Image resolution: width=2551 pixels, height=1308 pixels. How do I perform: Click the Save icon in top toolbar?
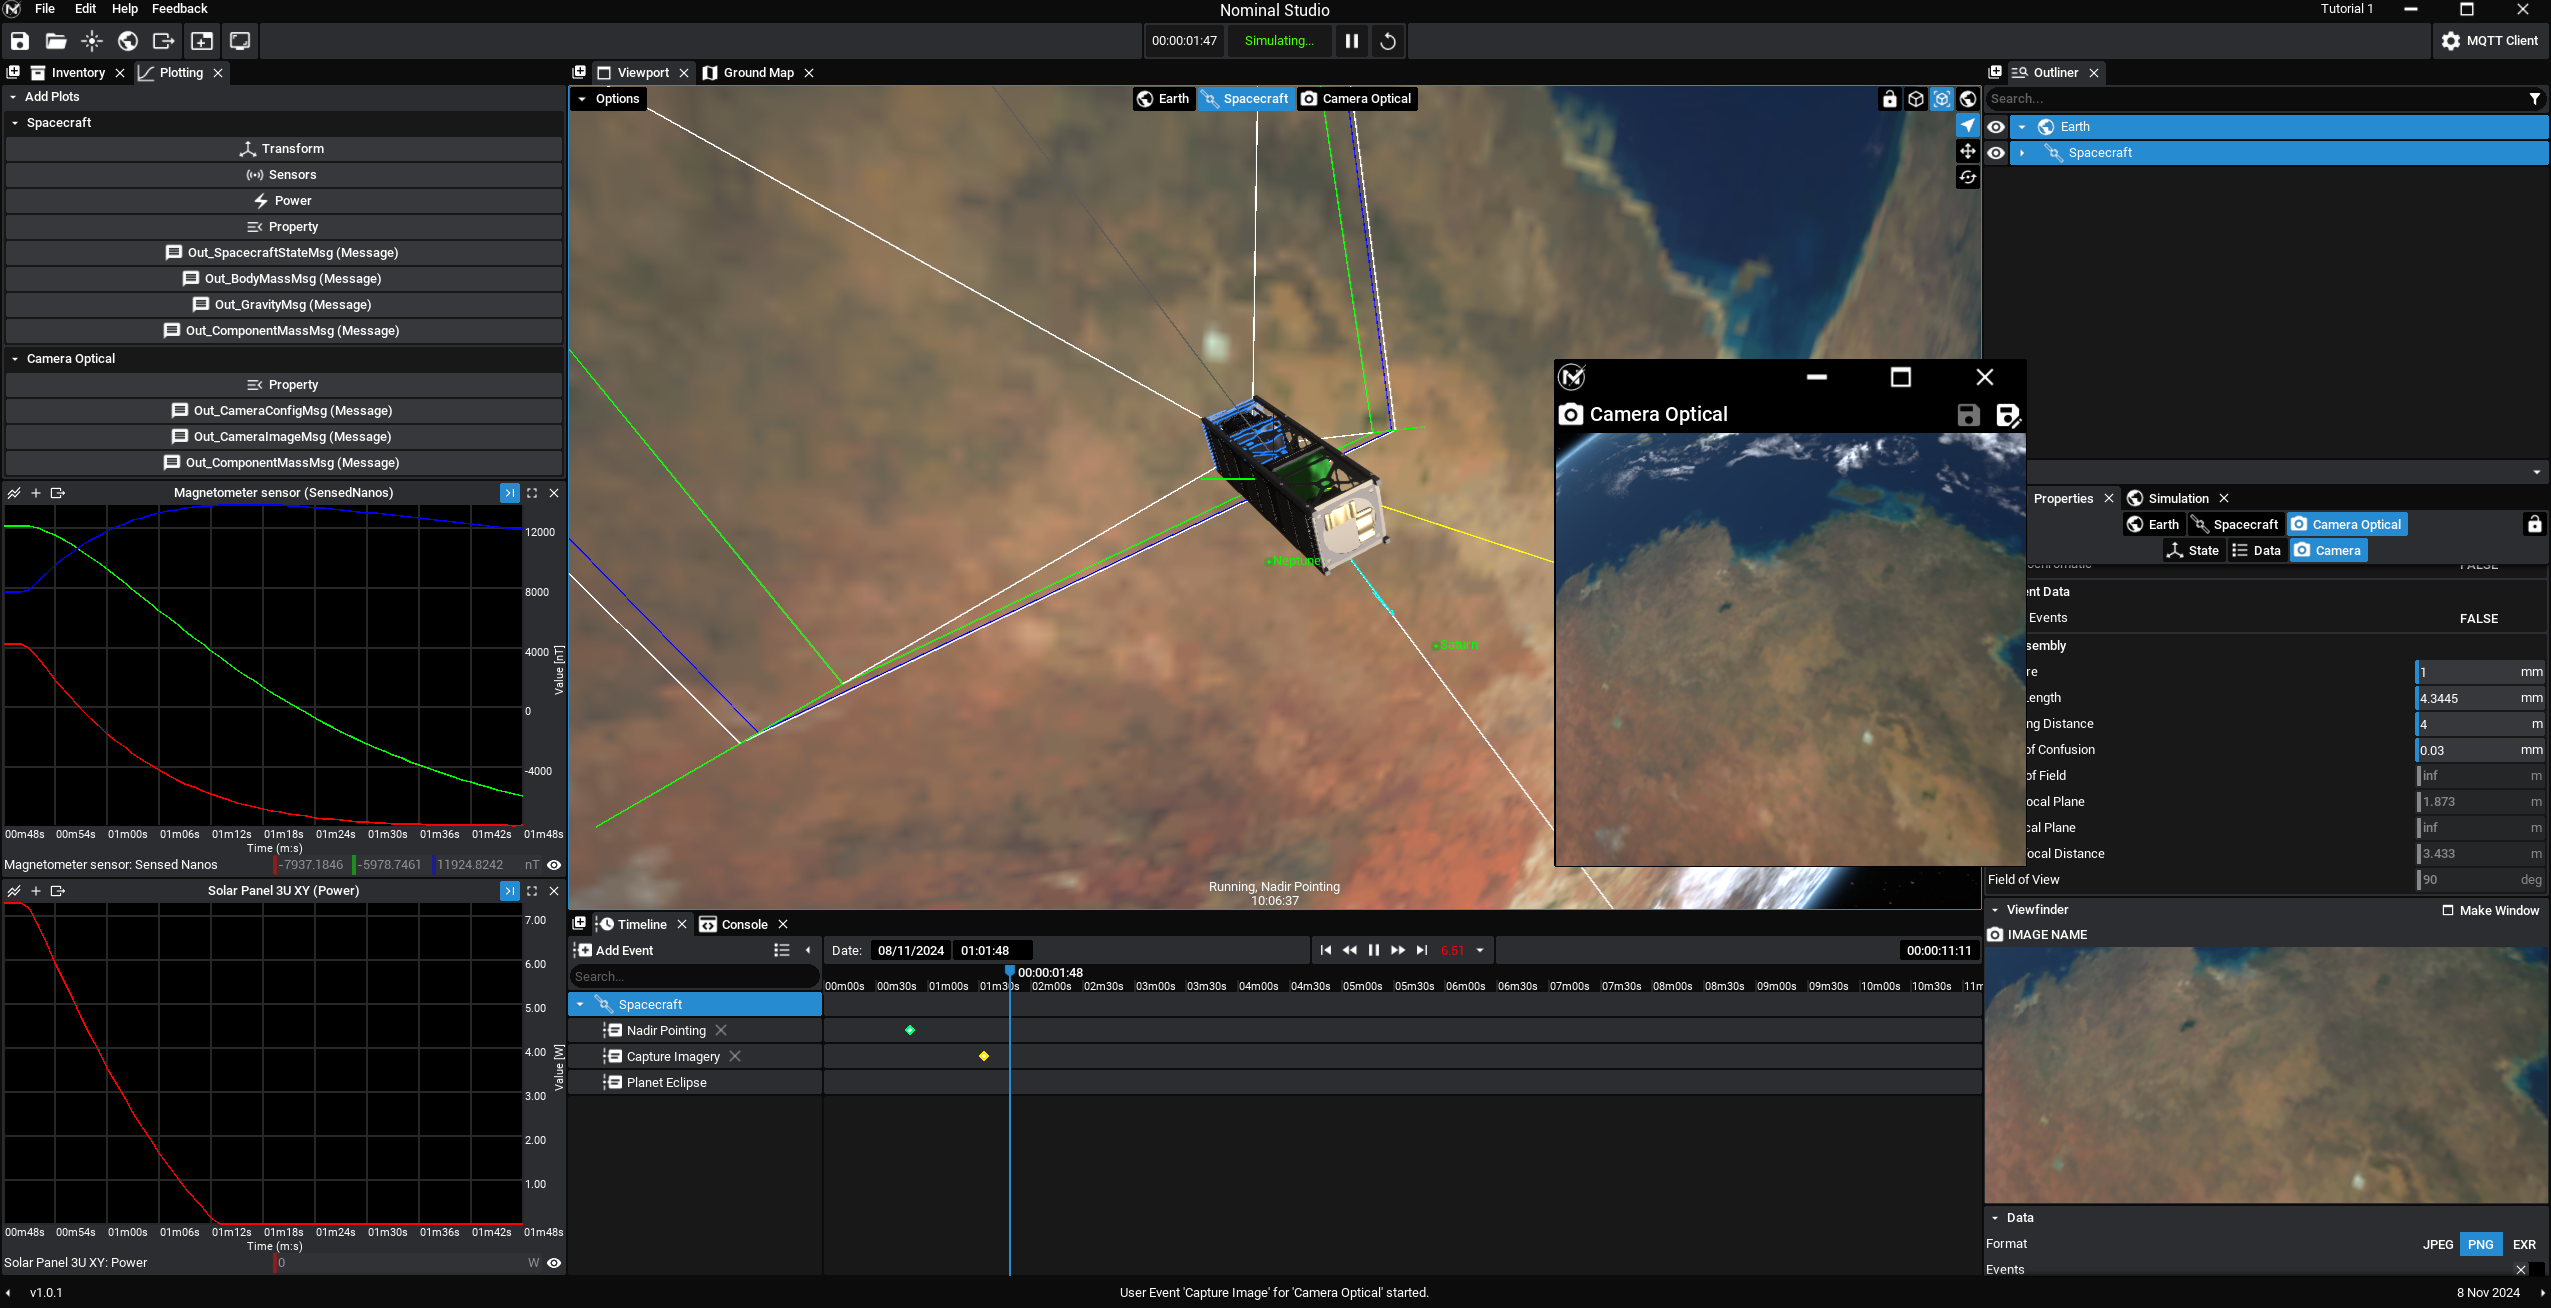[20, 41]
